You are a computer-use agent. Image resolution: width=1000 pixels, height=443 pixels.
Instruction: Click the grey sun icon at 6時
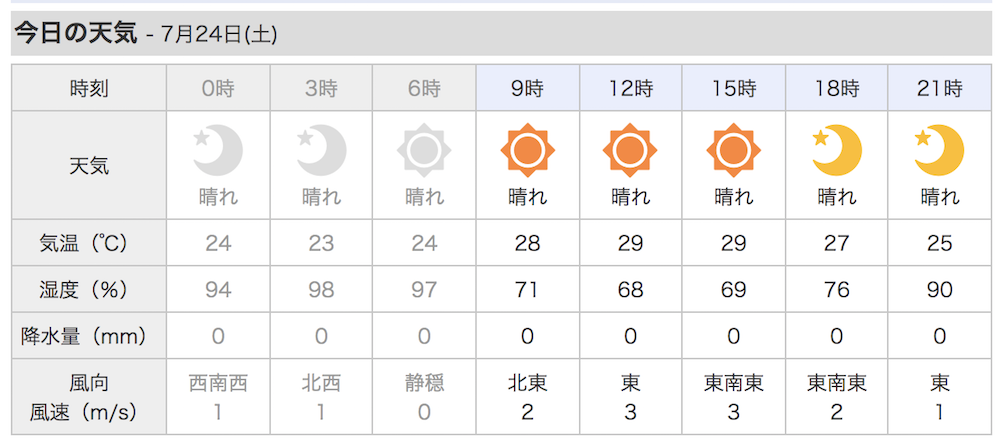424,150
